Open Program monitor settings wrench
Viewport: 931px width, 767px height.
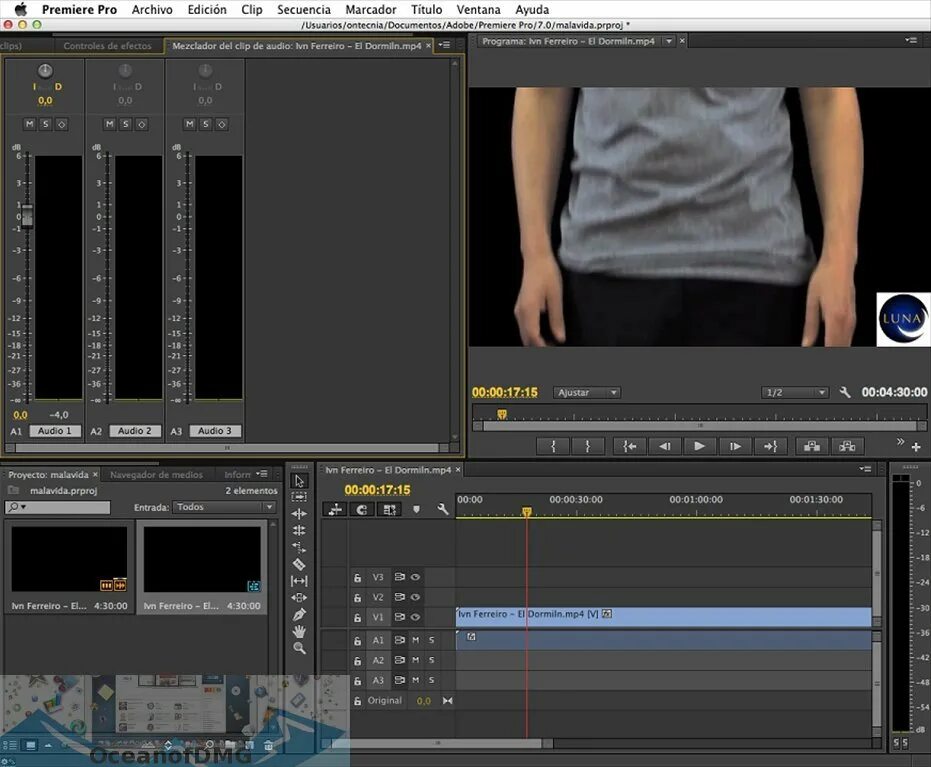click(x=845, y=392)
